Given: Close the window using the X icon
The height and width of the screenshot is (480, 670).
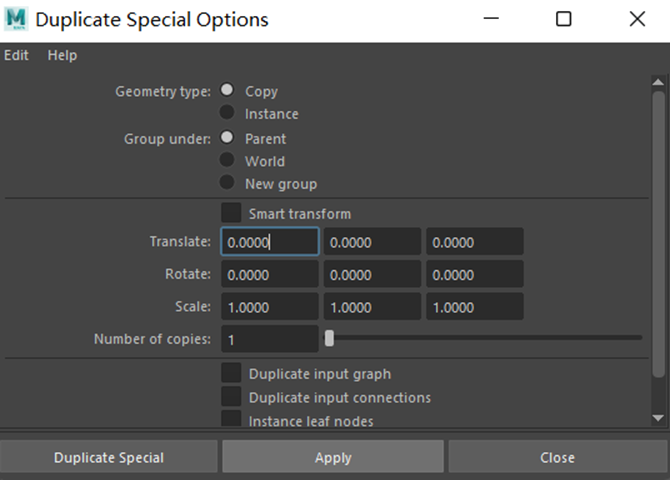Looking at the screenshot, I should tap(637, 19).
